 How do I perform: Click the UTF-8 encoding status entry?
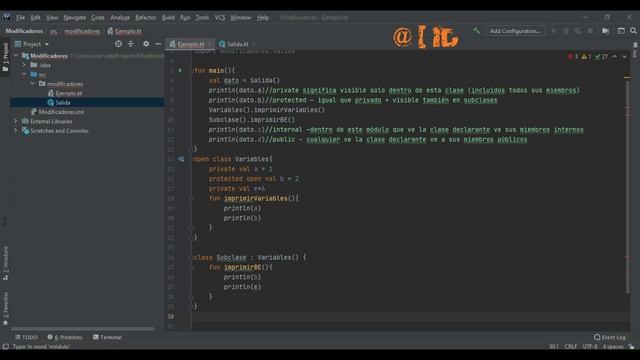pyautogui.click(x=590, y=347)
